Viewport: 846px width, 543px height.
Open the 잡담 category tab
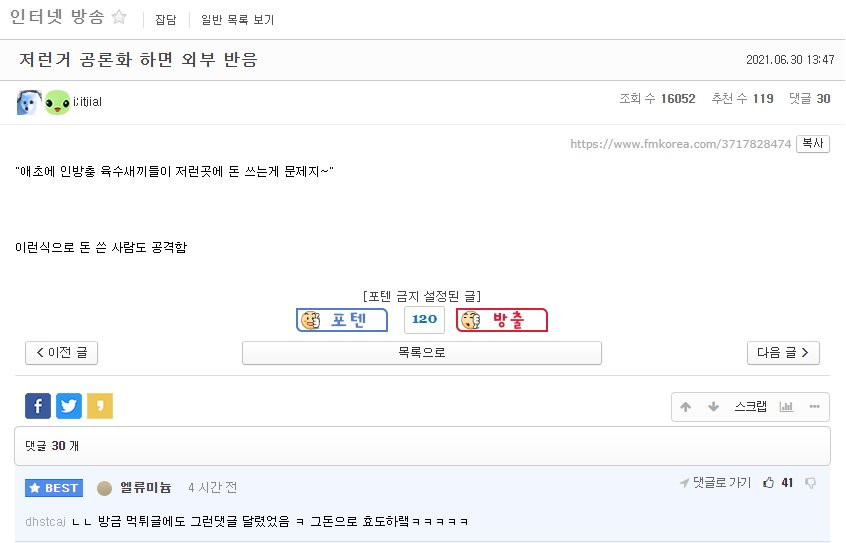166,19
